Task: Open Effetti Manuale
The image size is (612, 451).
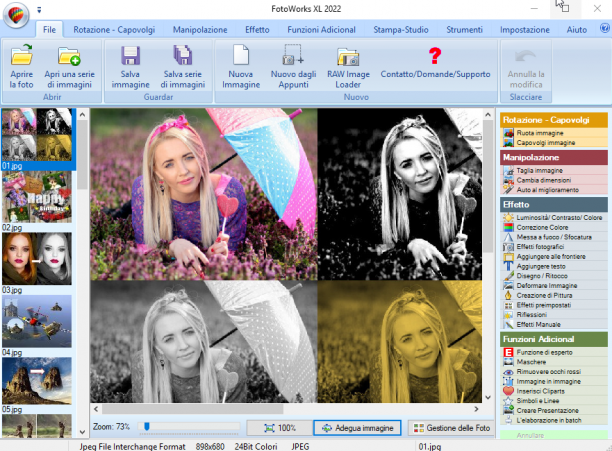Action: [x=554, y=325]
